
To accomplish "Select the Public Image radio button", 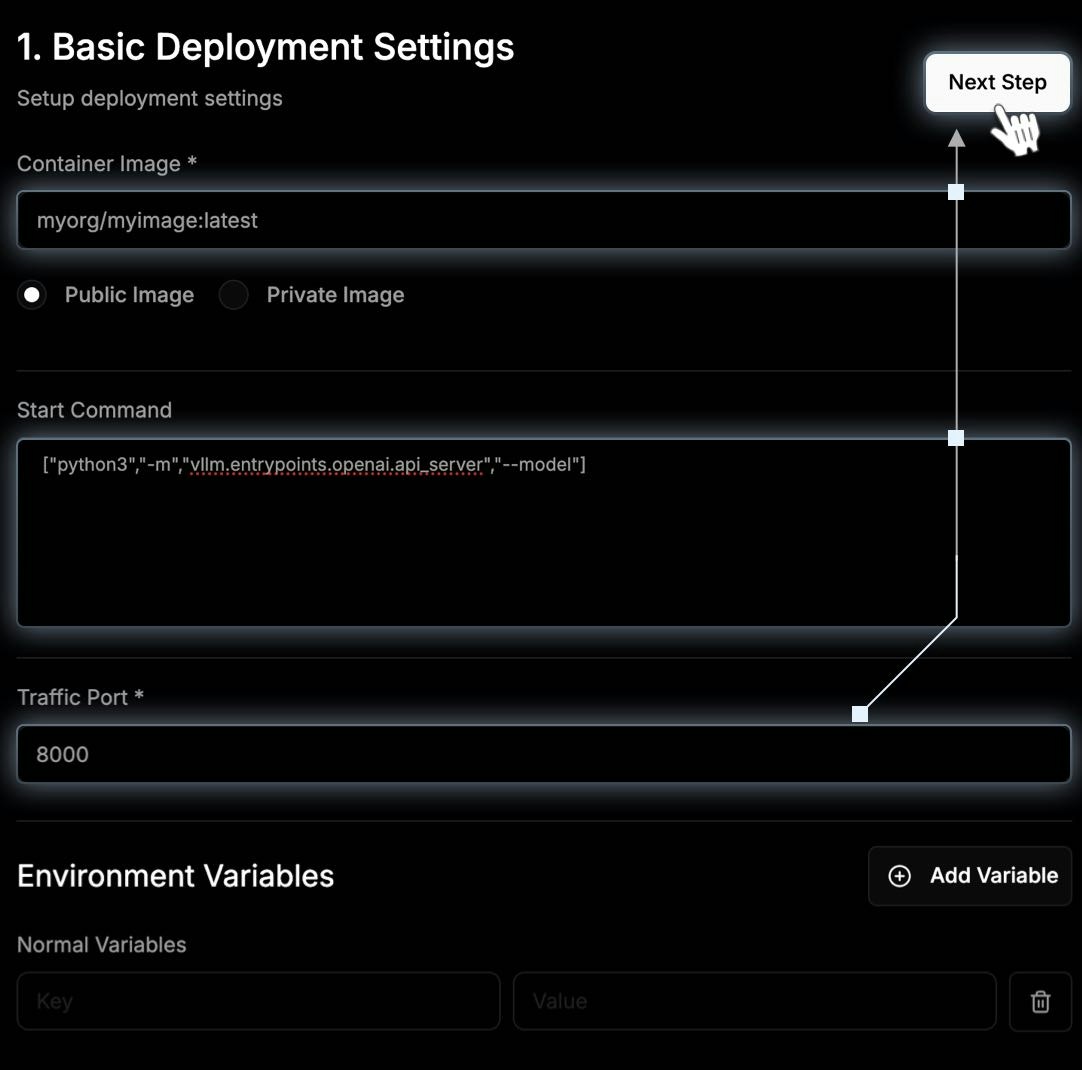I will click(32, 295).
